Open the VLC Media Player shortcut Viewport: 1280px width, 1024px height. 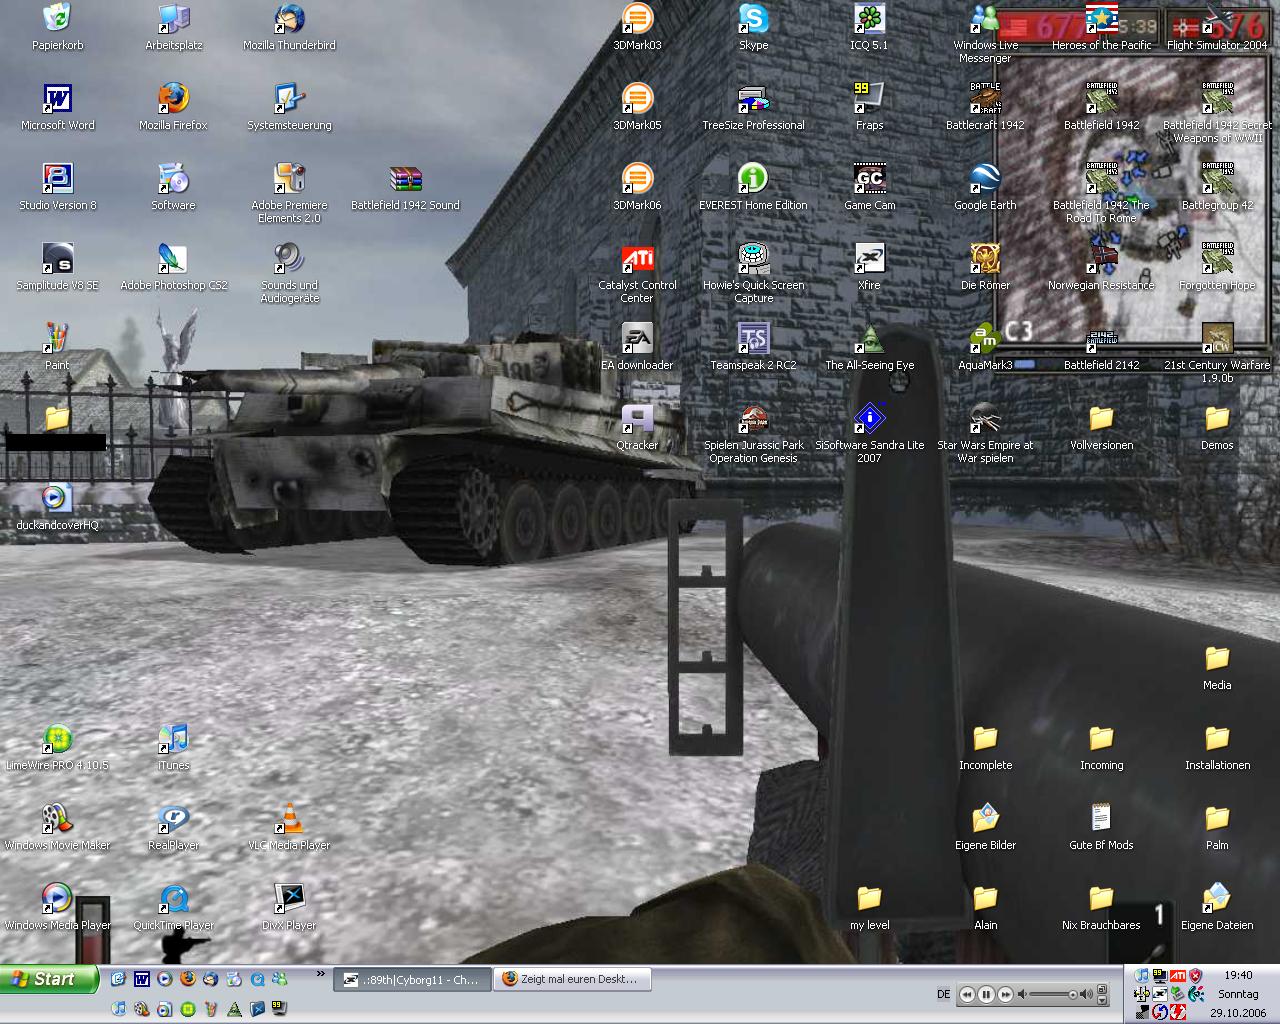(x=289, y=820)
